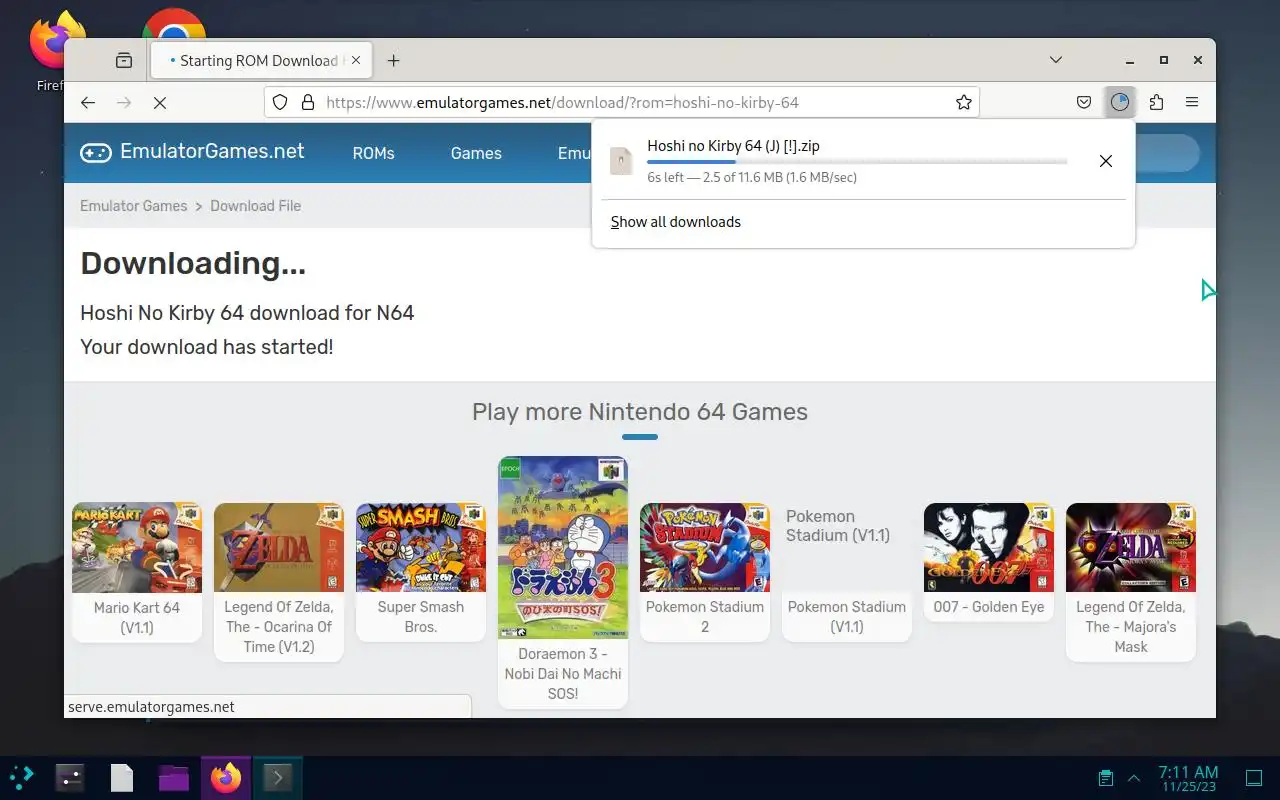This screenshot has width=1280, height=800.
Task: Click the clipboard system tray icon
Action: point(1105,778)
